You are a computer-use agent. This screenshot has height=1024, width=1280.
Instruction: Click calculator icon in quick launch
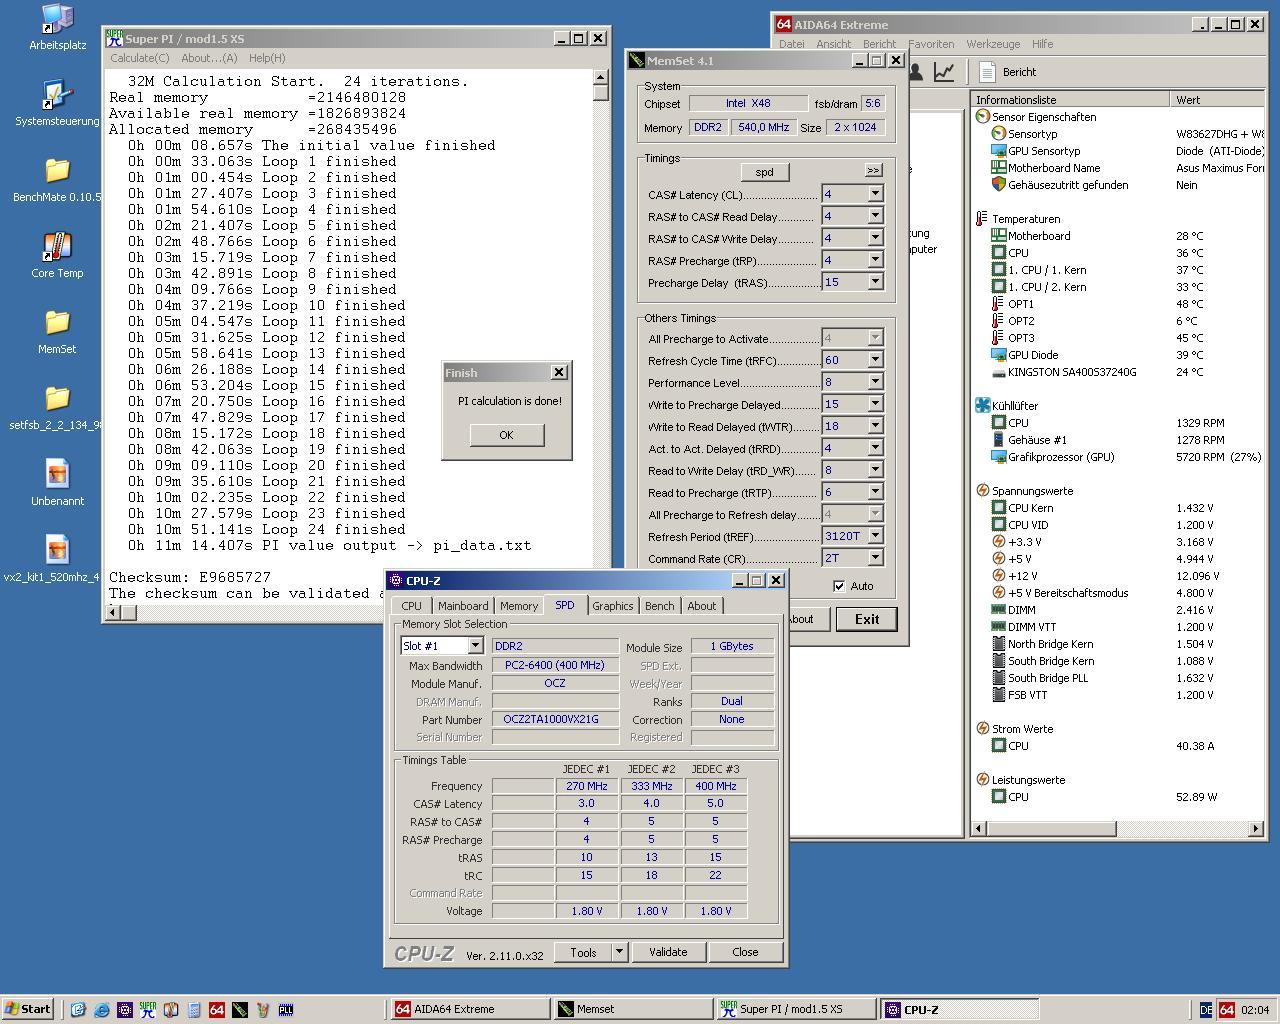click(193, 1010)
